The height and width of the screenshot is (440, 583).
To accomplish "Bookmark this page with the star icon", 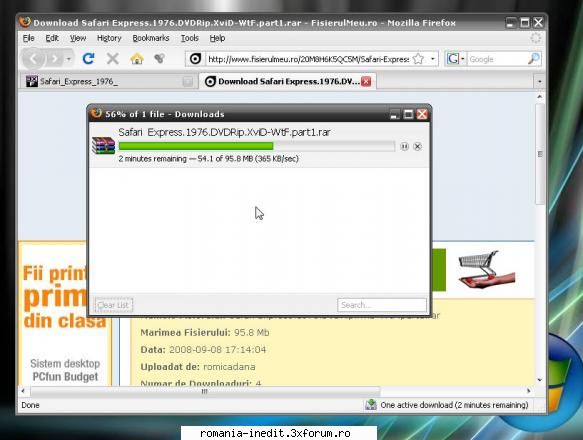I will [419, 59].
